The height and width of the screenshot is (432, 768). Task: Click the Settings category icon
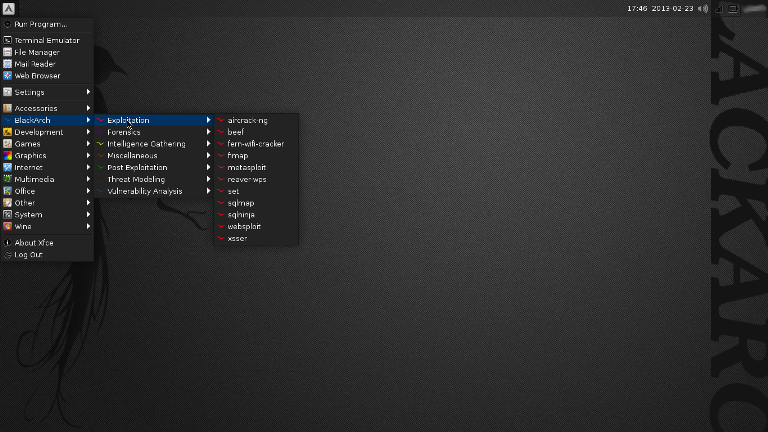tap(7, 92)
